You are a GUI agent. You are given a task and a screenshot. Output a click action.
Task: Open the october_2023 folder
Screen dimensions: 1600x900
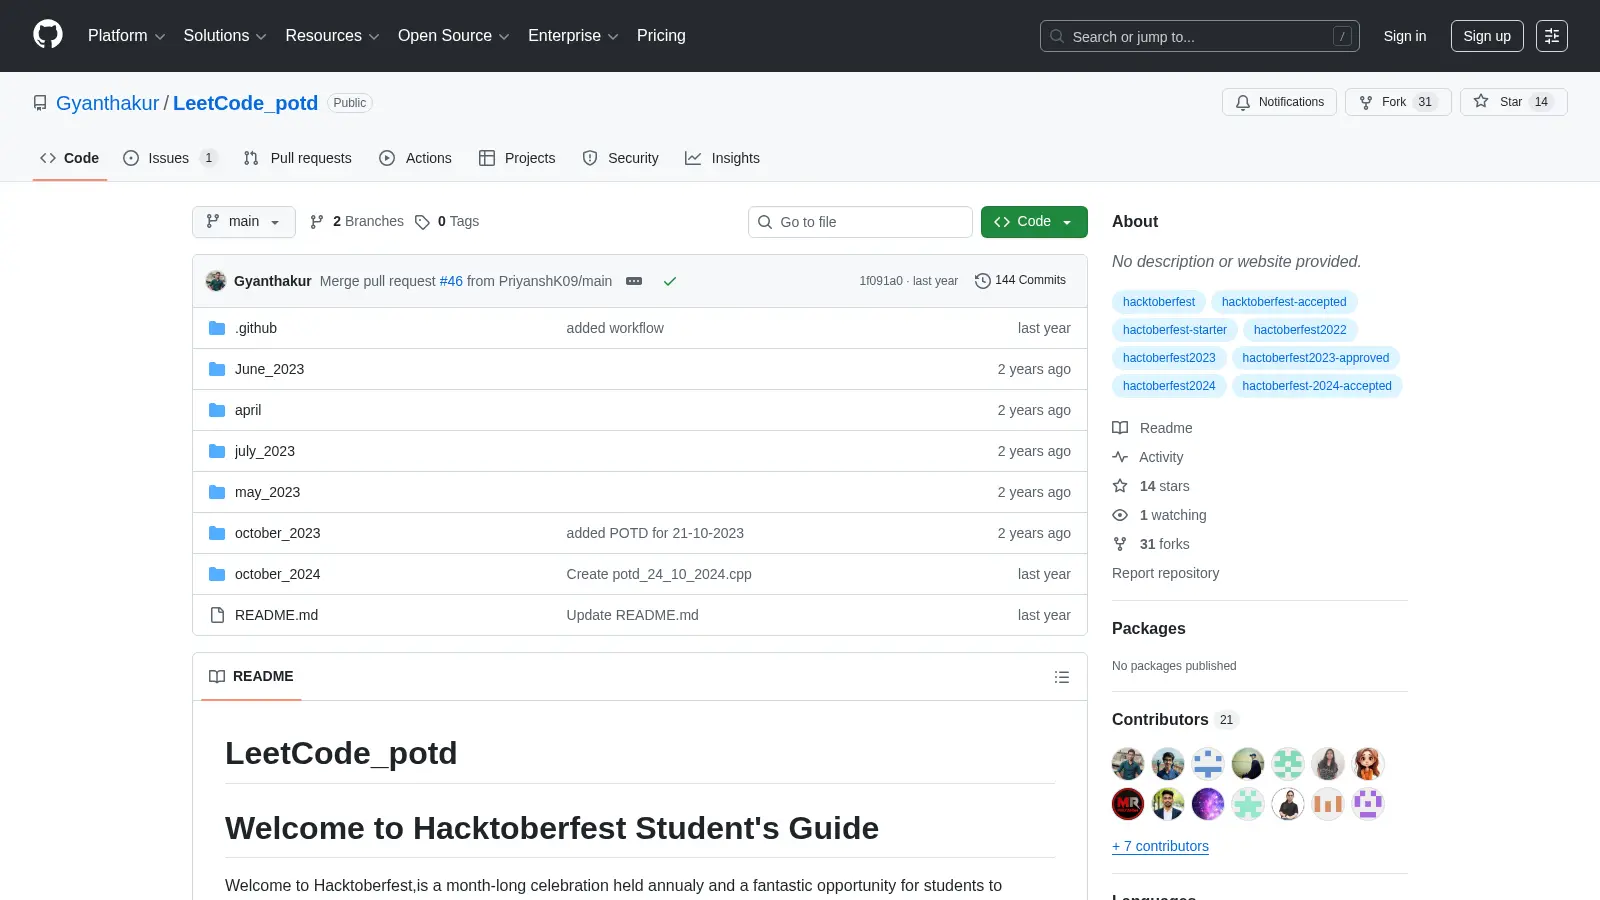(x=277, y=533)
